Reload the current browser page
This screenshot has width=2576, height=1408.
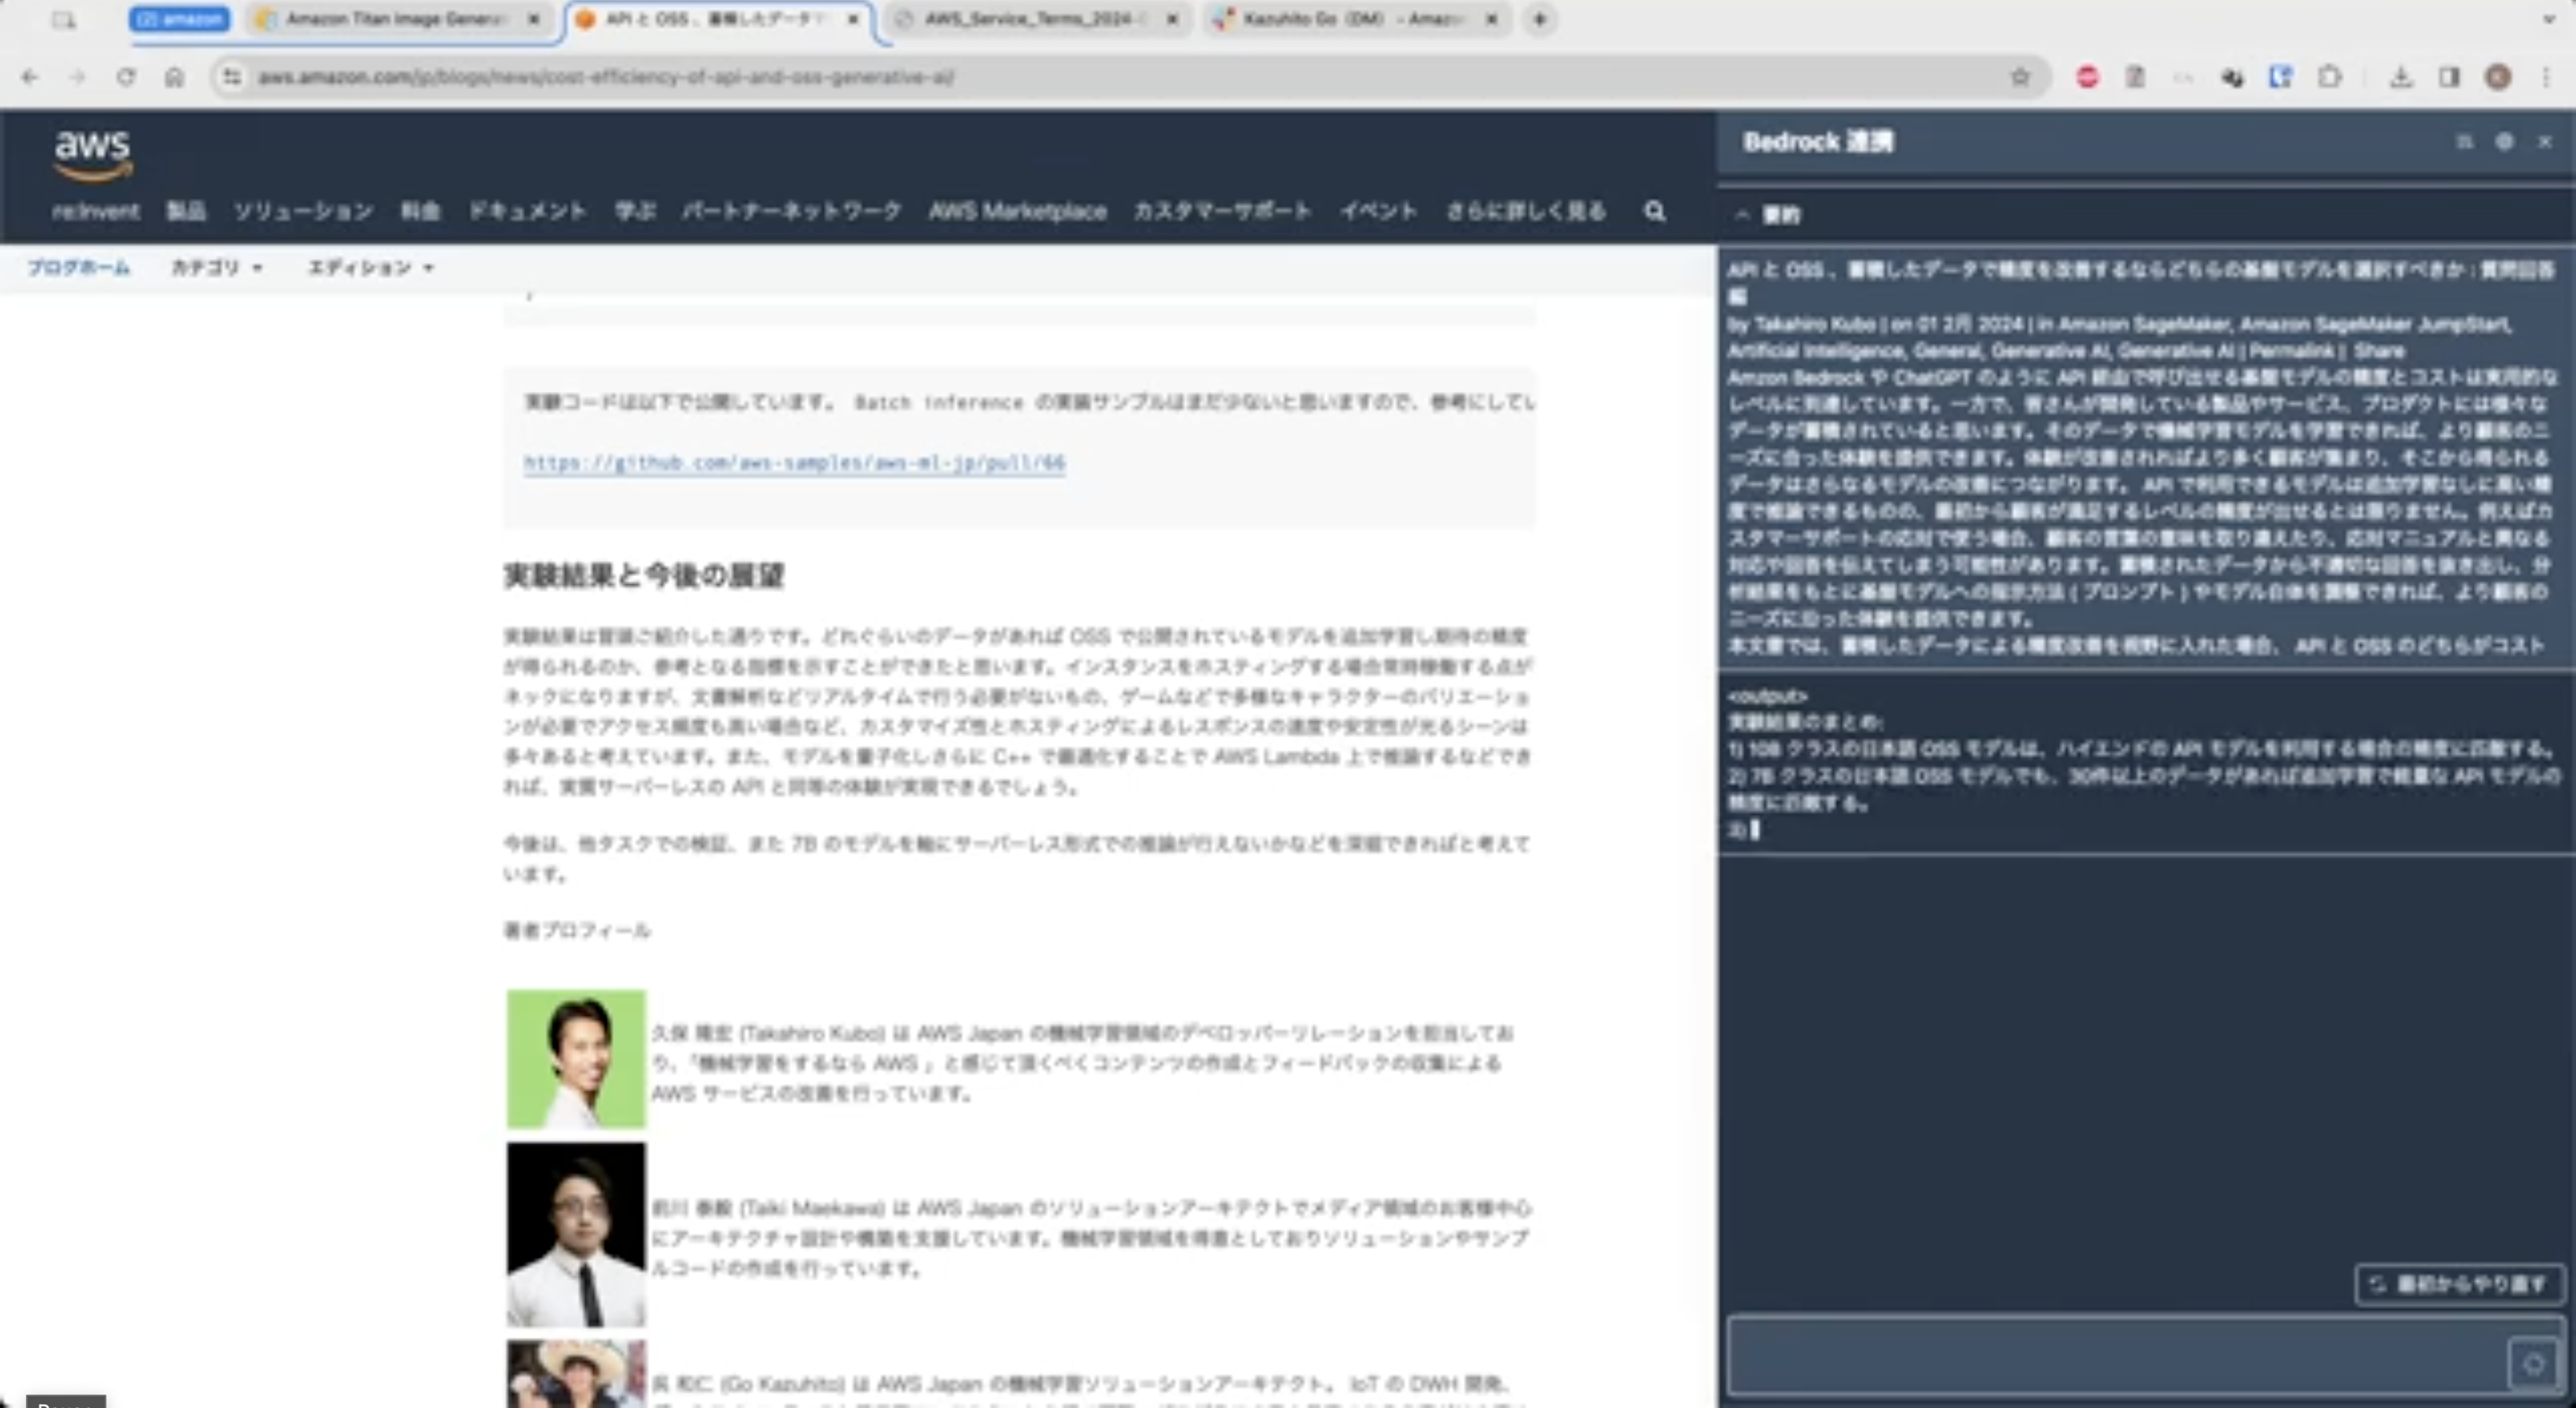point(126,77)
